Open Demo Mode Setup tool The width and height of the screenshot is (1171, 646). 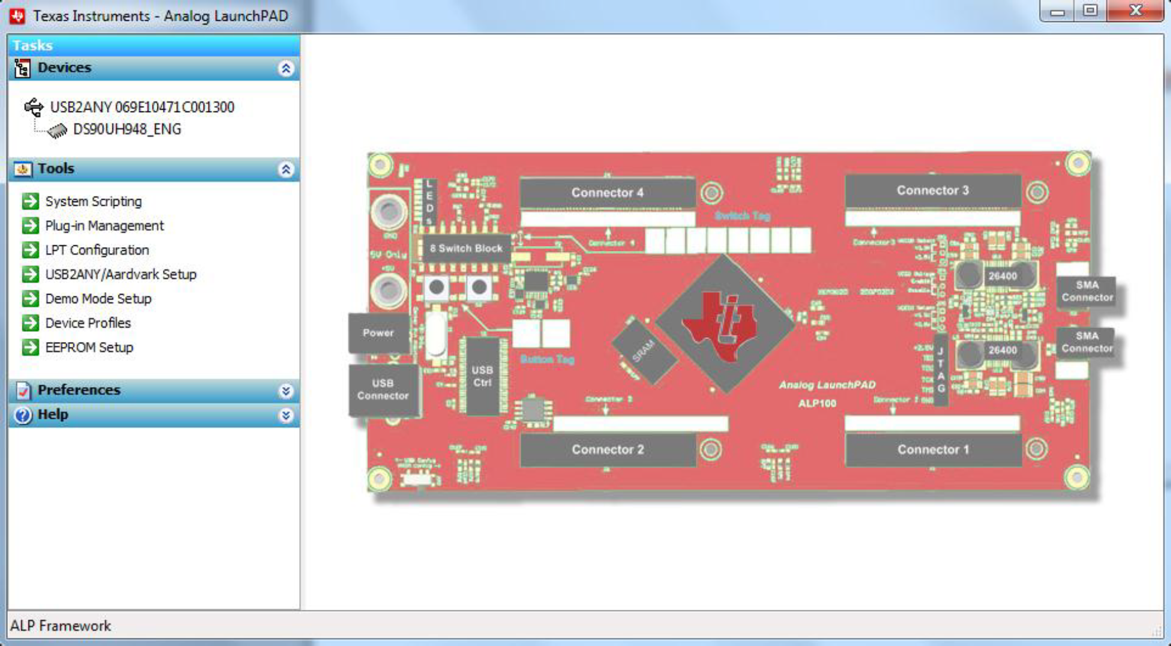98,299
